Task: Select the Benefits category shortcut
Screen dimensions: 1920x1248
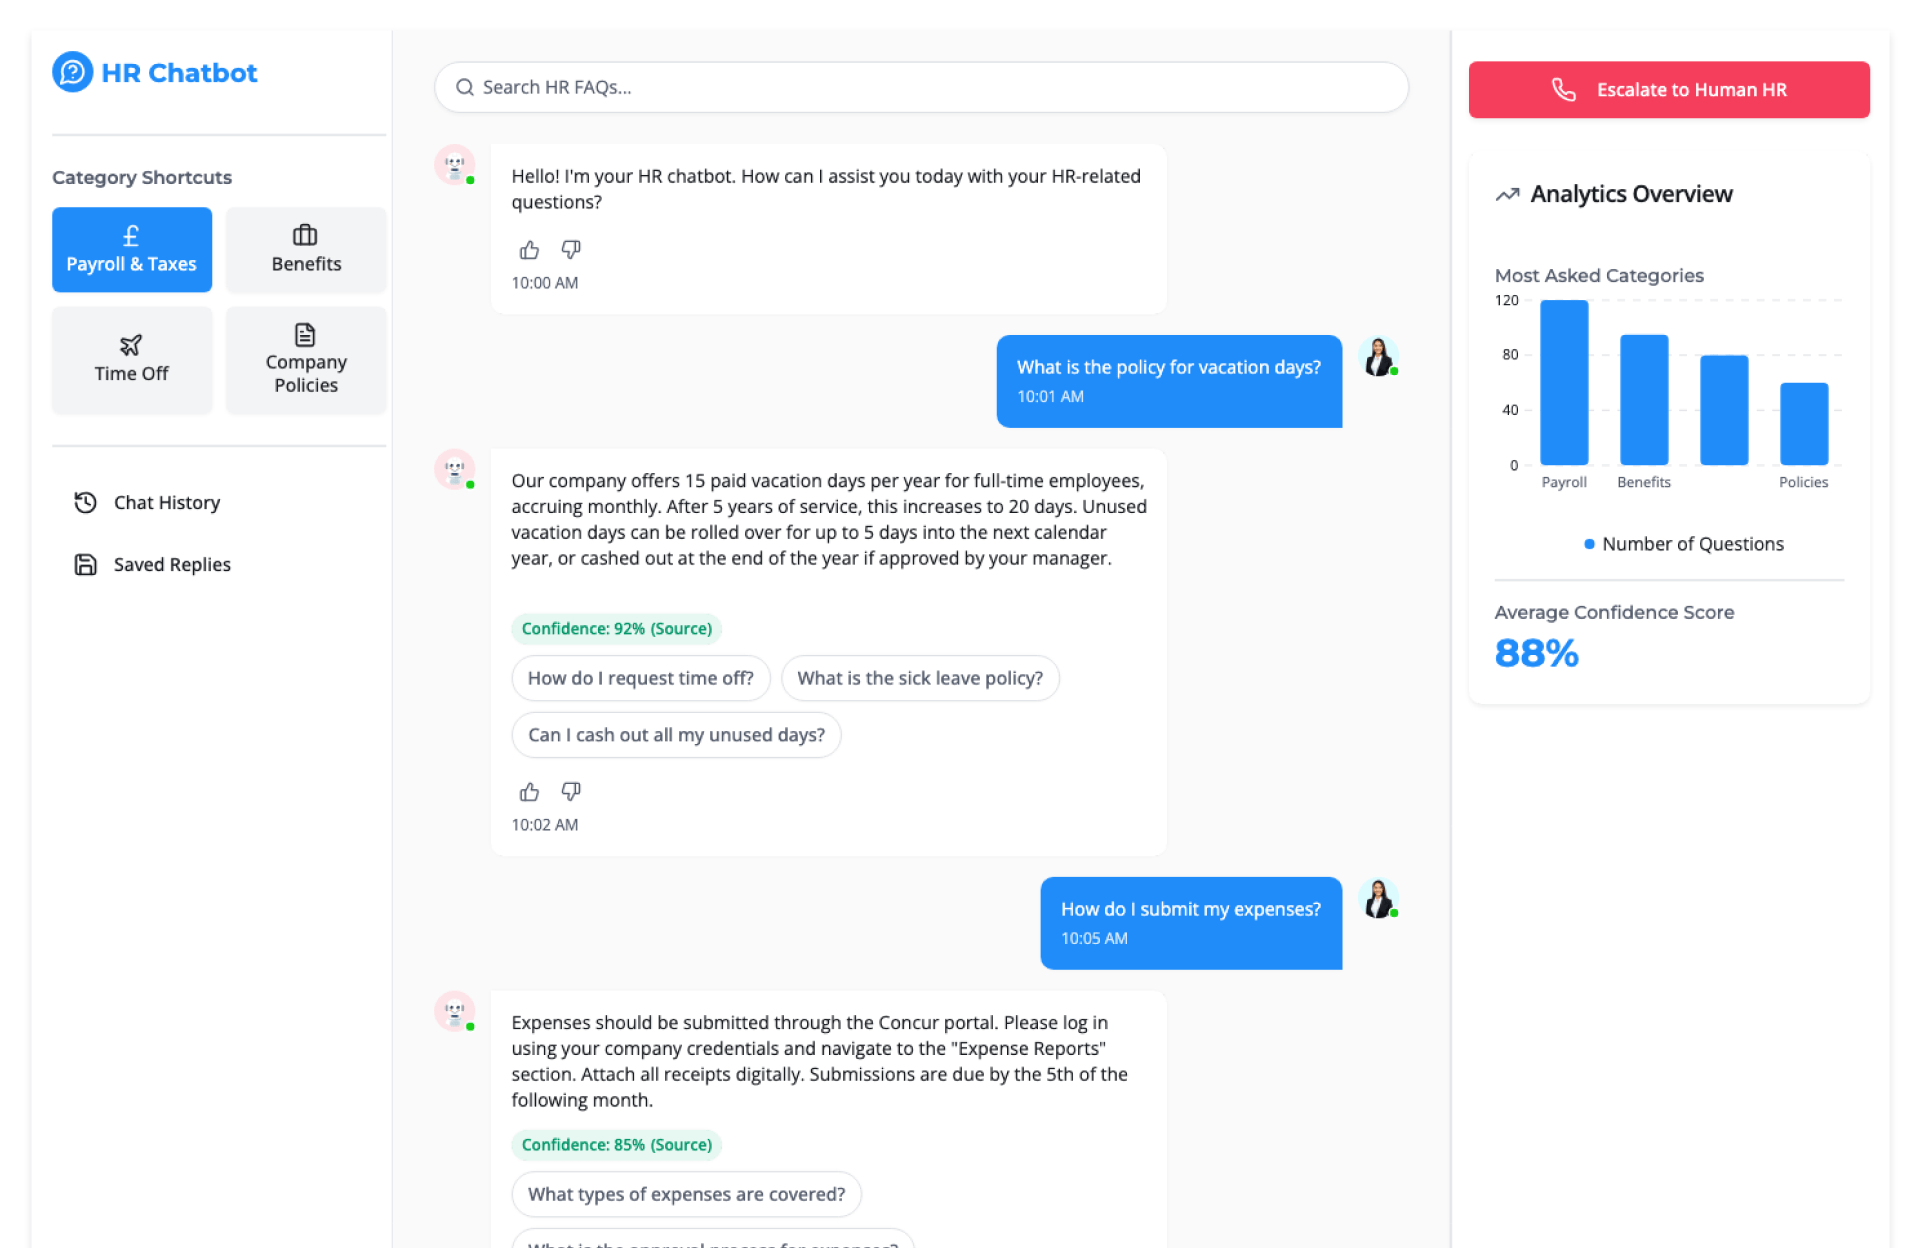Action: point(306,249)
